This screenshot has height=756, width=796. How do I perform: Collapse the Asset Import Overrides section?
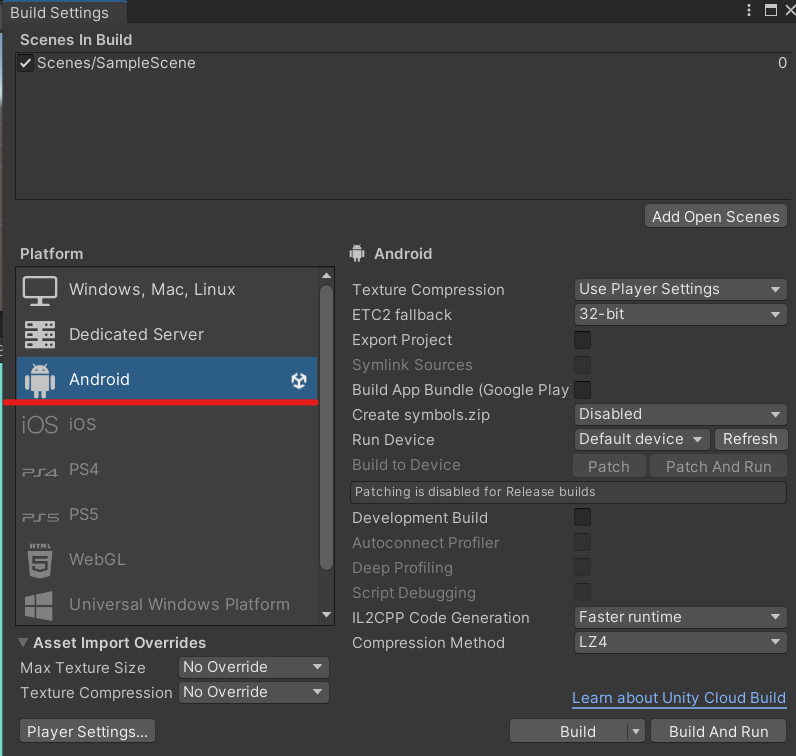(23, 643)
